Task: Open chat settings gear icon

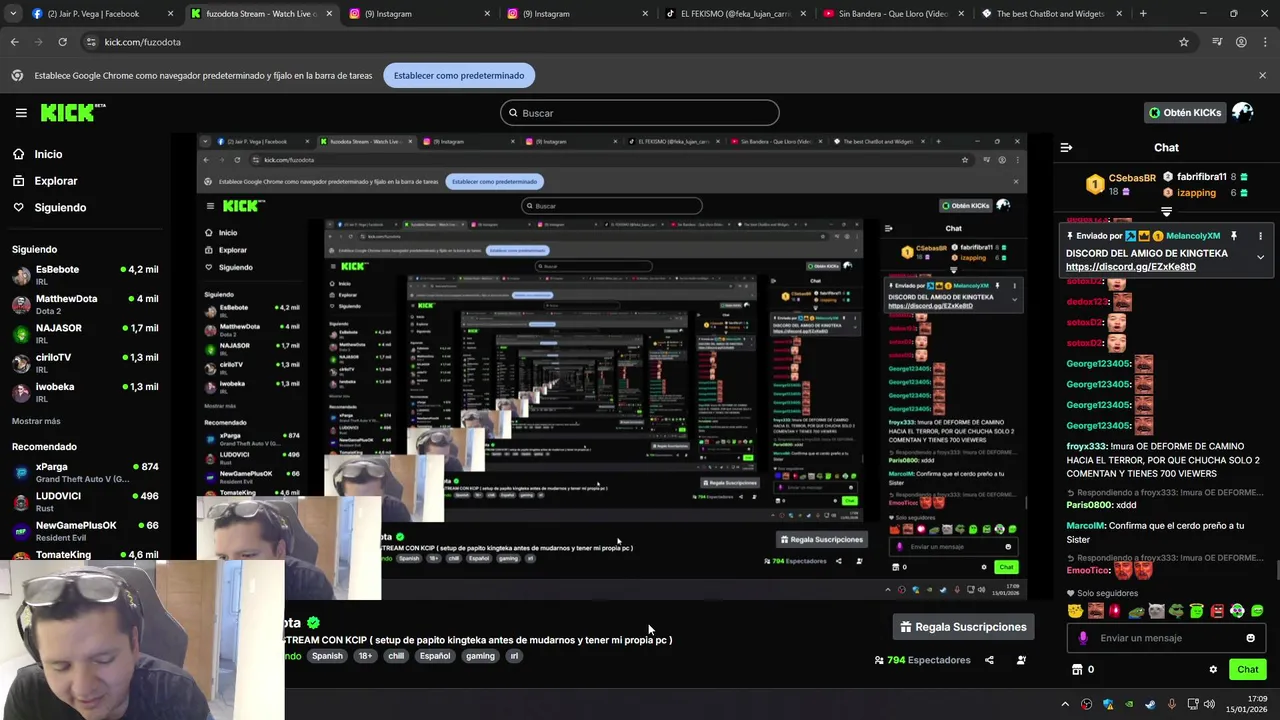Action: 1213,670
